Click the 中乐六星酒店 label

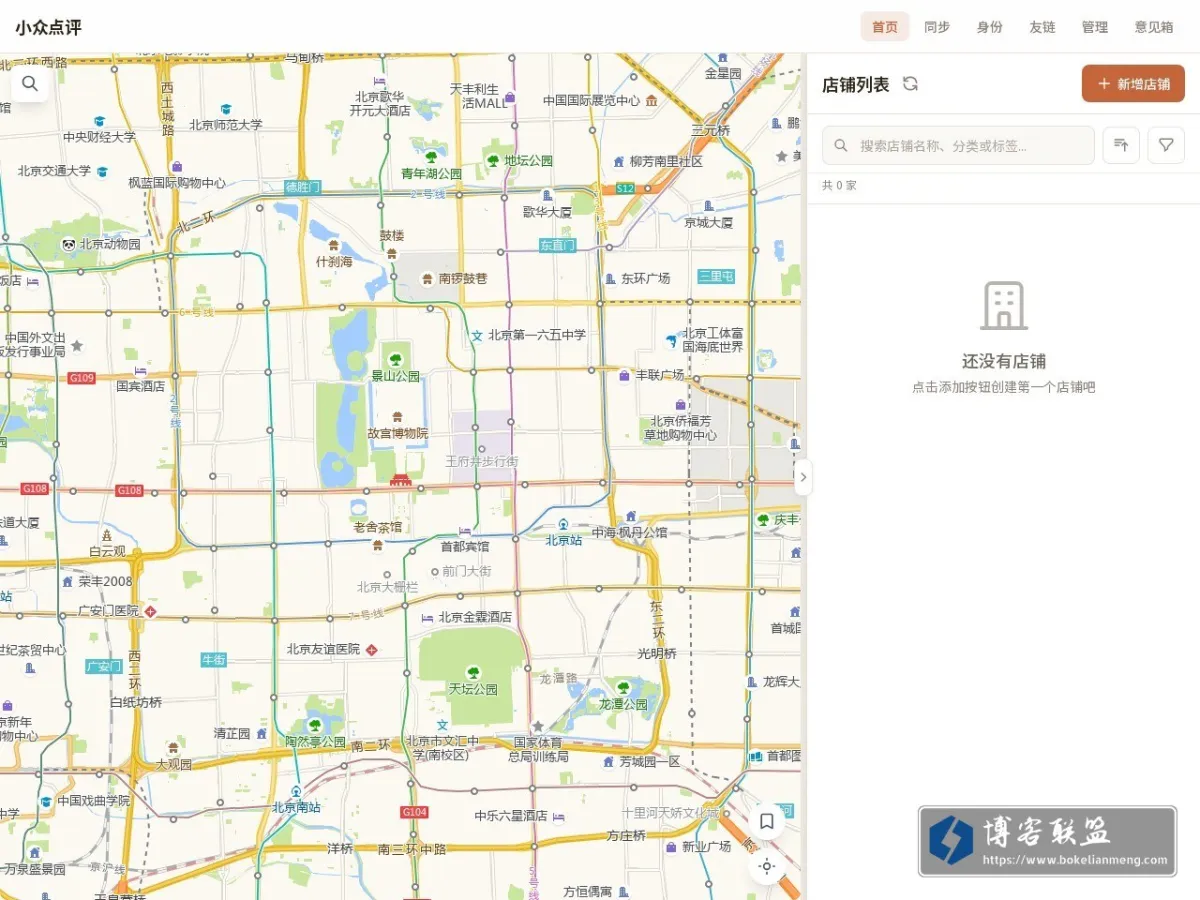click(511, 816)
